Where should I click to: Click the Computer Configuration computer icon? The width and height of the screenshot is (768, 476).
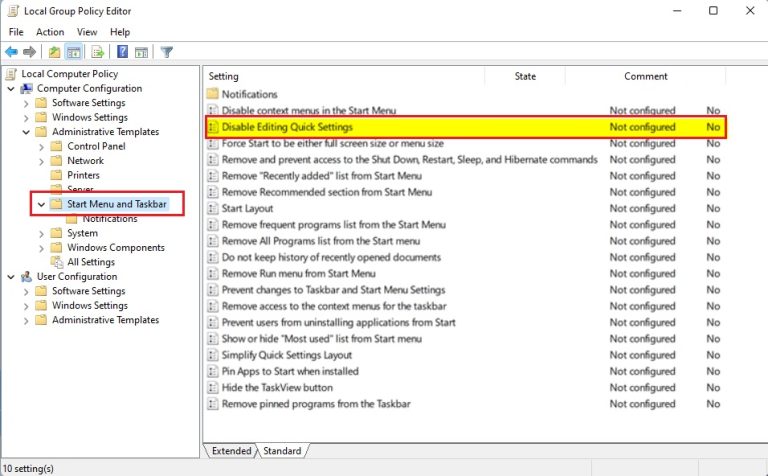tap(26, 89)
